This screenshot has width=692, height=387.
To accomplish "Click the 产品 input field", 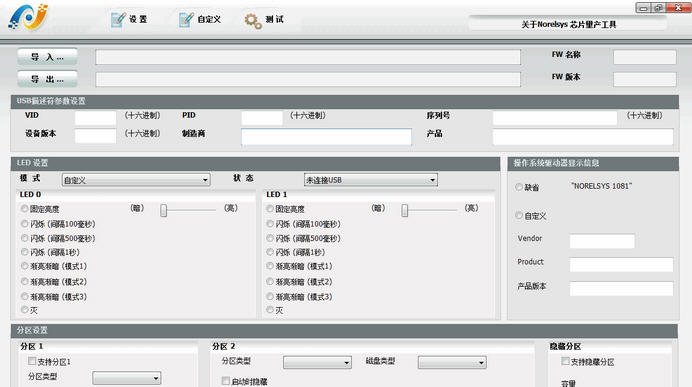I will [583, 136].
